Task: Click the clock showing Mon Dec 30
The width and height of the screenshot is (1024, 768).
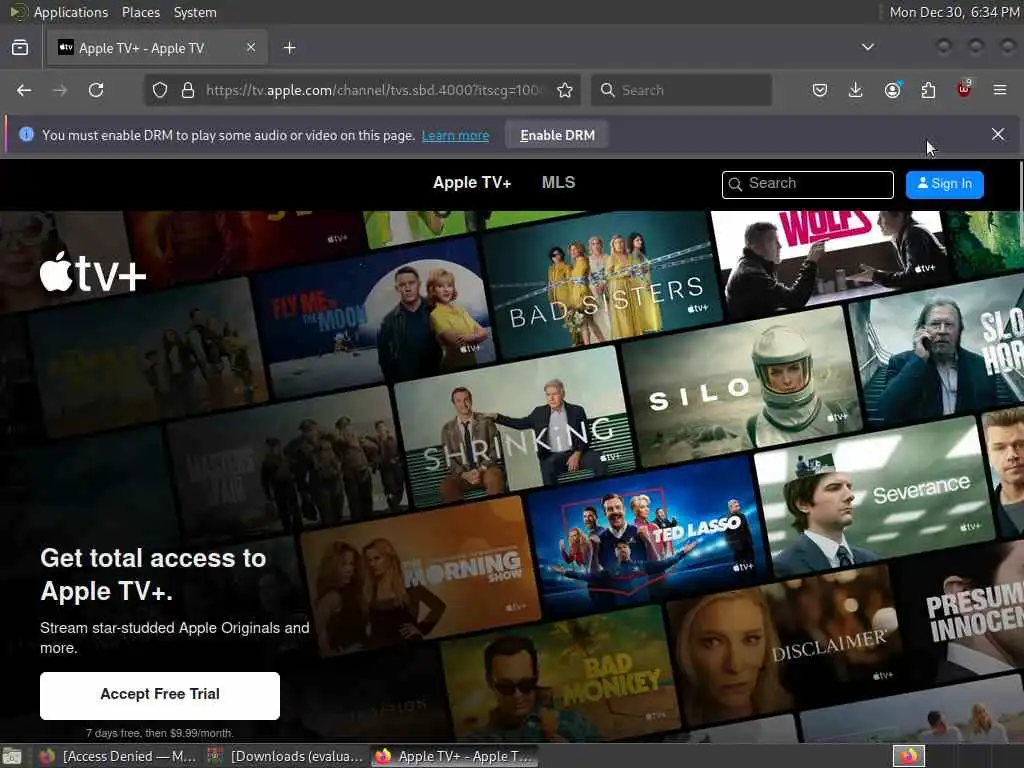Action: point(955,12)
